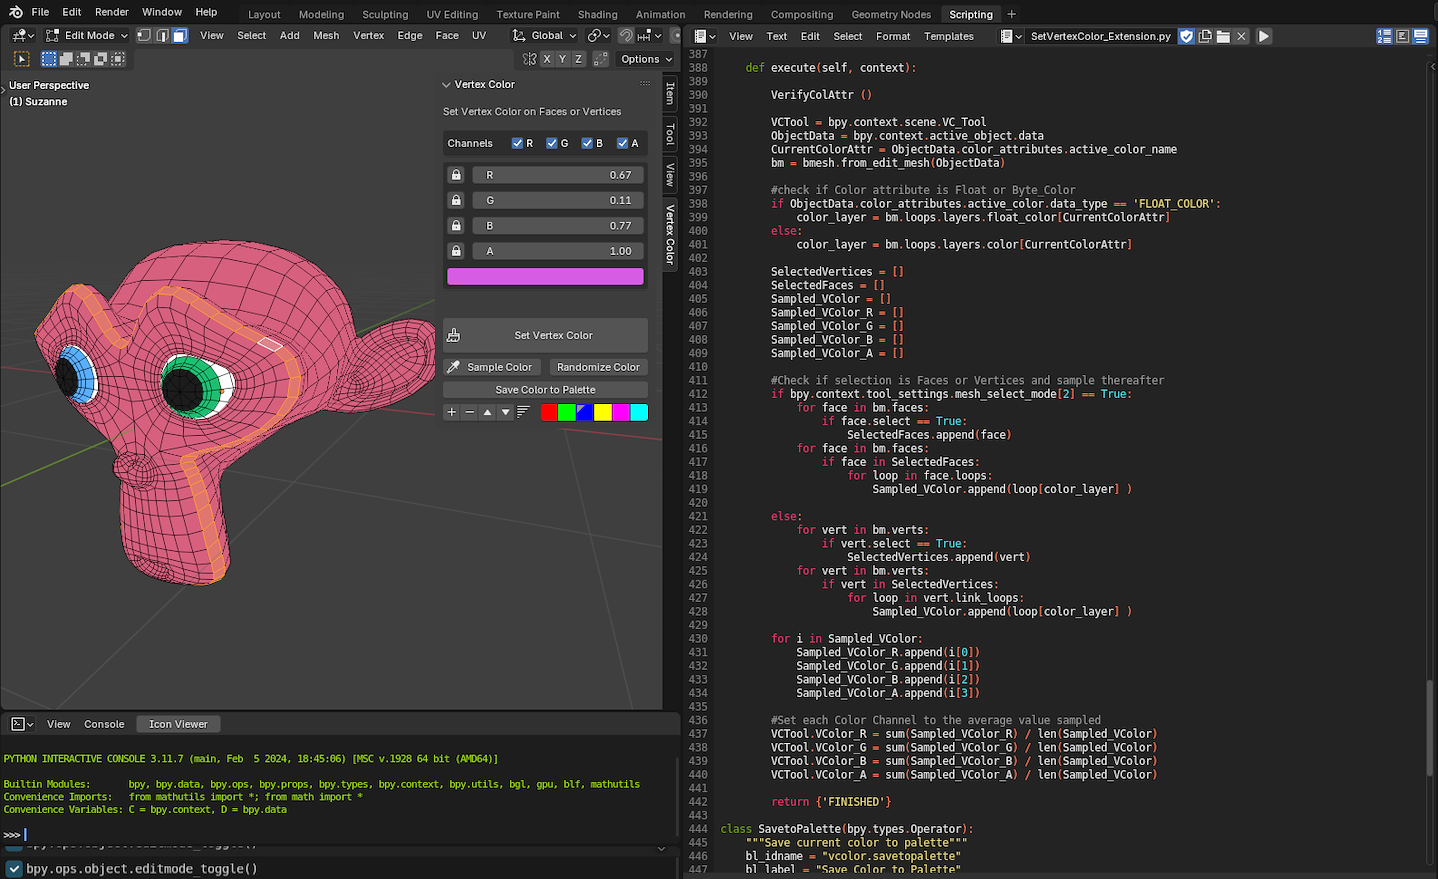Viewport: 1438px width, 879px height.
Task: Toggle line numbers in the text editor
Action: click(1385, 36)
